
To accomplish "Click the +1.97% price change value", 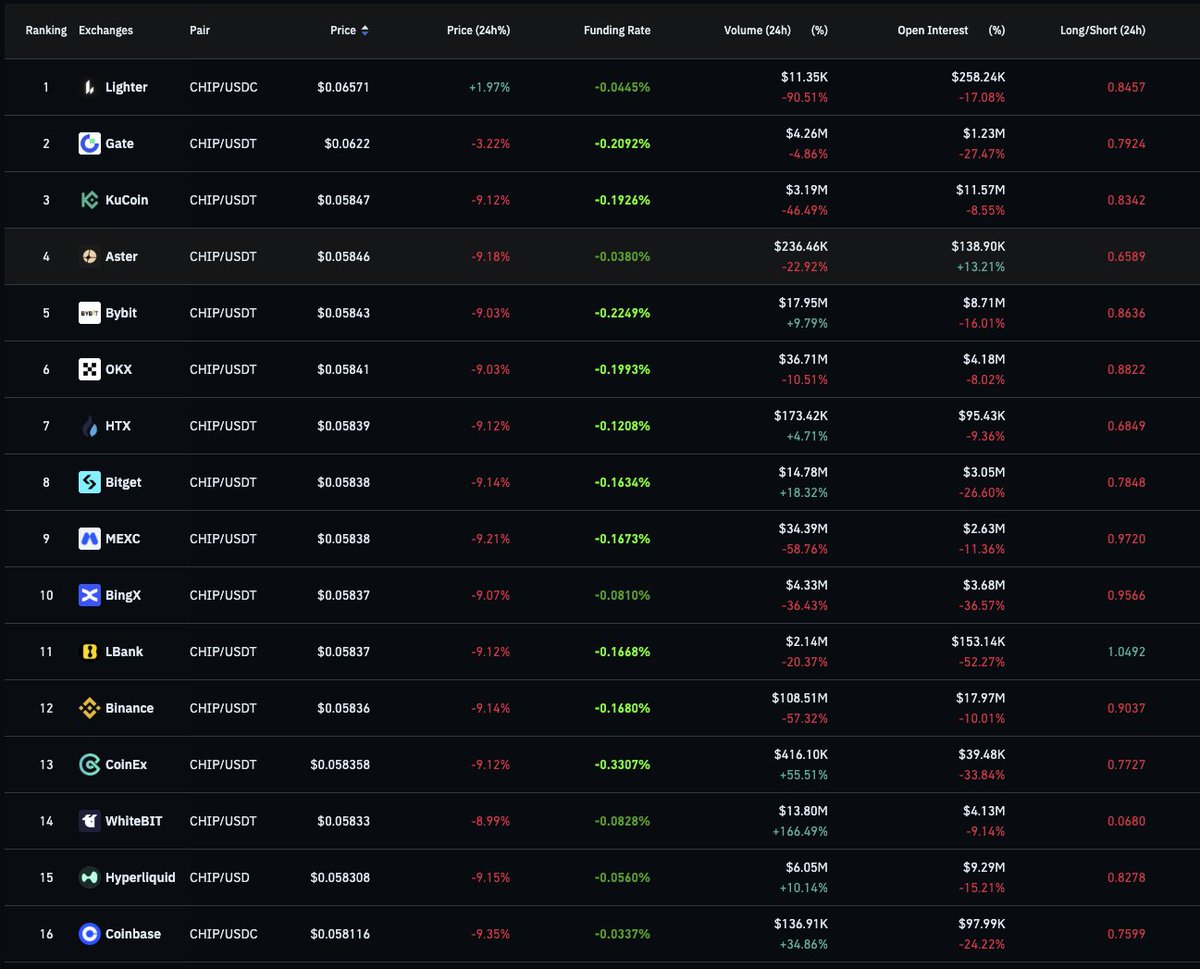I will pos(490,87).
